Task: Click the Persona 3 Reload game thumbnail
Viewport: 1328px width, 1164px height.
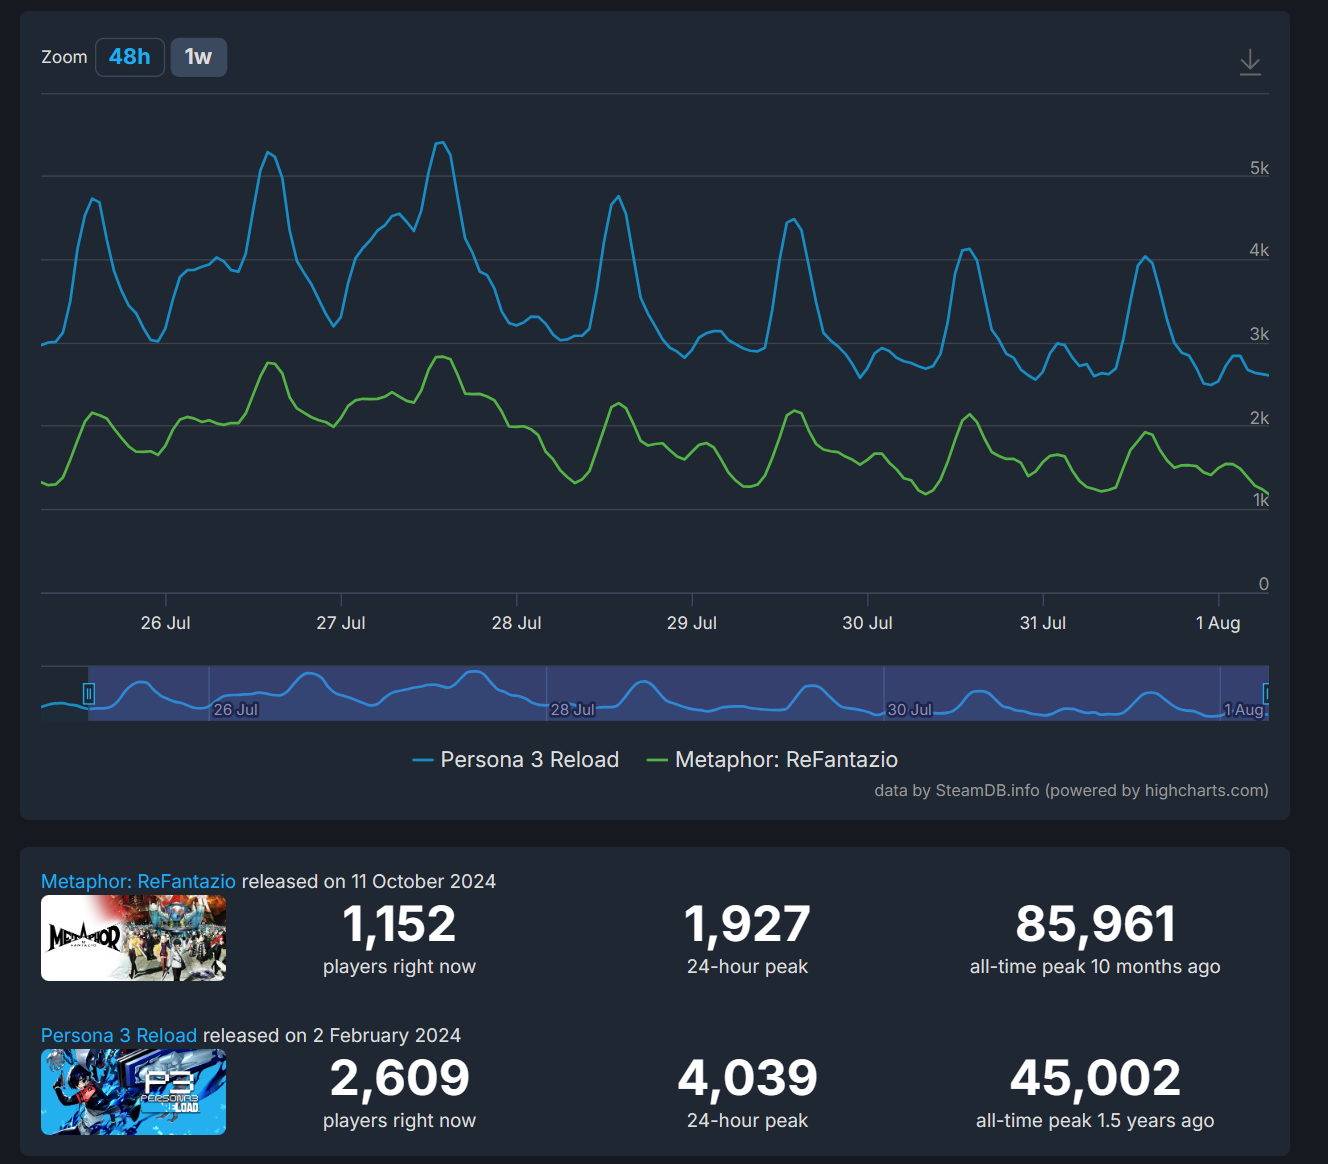Action: [x=133, y=1092]
